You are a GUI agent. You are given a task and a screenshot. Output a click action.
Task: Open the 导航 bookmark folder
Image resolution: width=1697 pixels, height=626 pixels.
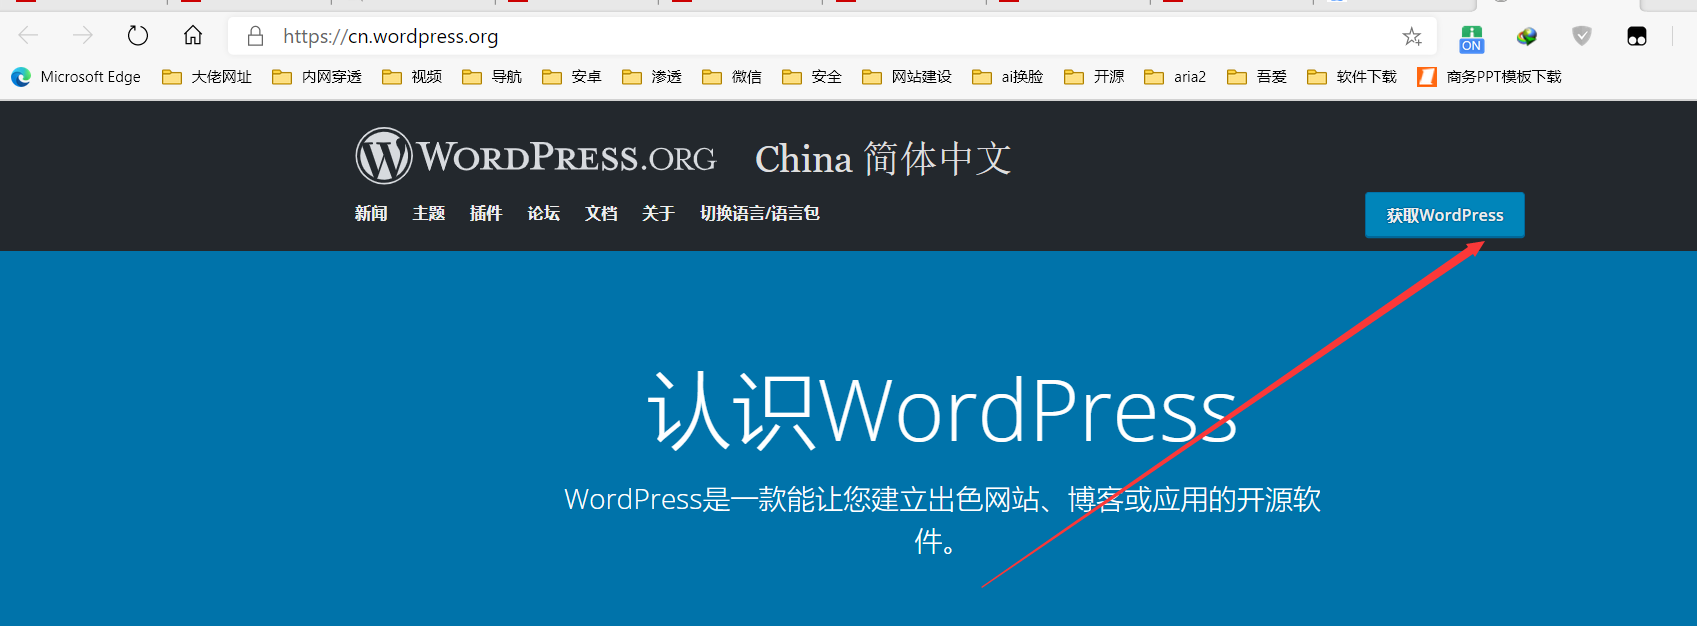coord(492,77)
